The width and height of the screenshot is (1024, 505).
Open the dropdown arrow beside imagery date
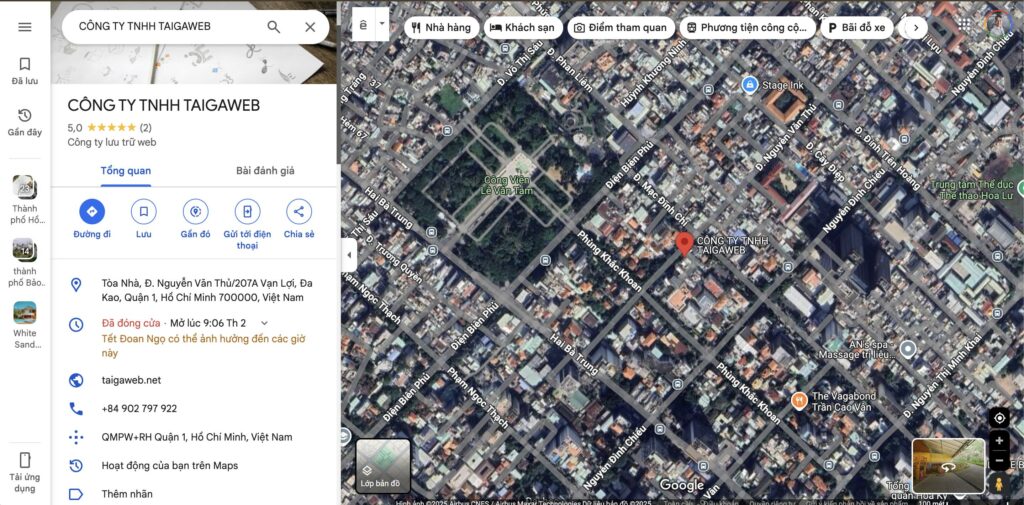point(382,24)
